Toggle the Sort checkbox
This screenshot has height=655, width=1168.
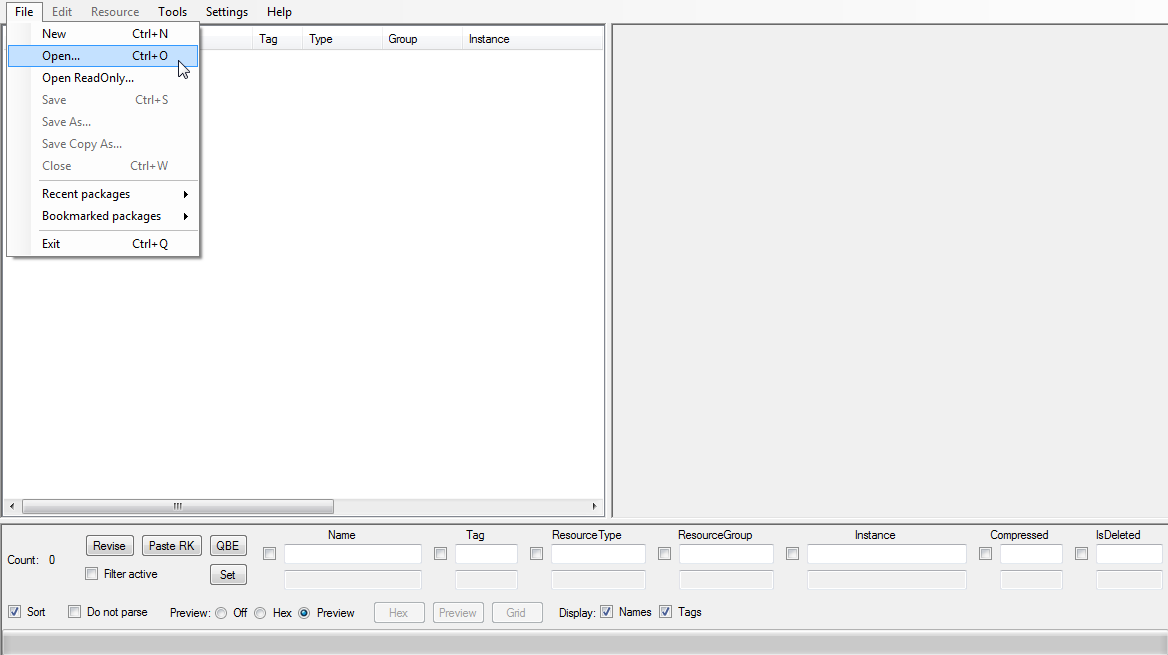15,612
